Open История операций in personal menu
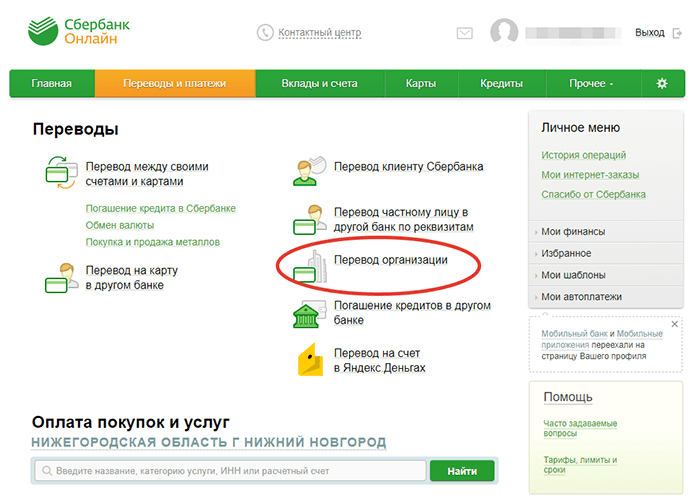The image size is (700, 500). [x=583, y=155]
